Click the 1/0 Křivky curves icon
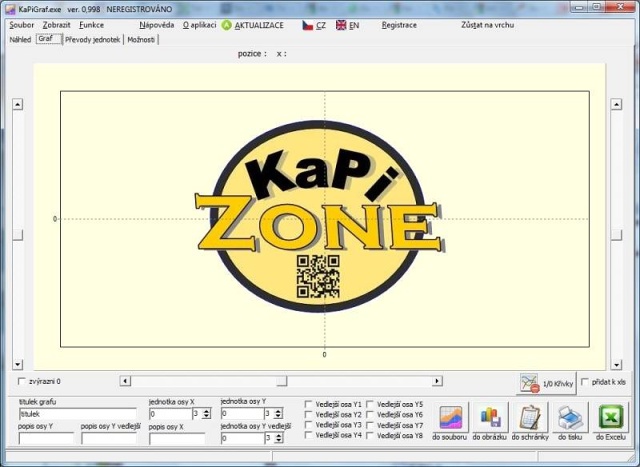Image resolution: width=640 pixels, height=467 pixels. [529, 383]
